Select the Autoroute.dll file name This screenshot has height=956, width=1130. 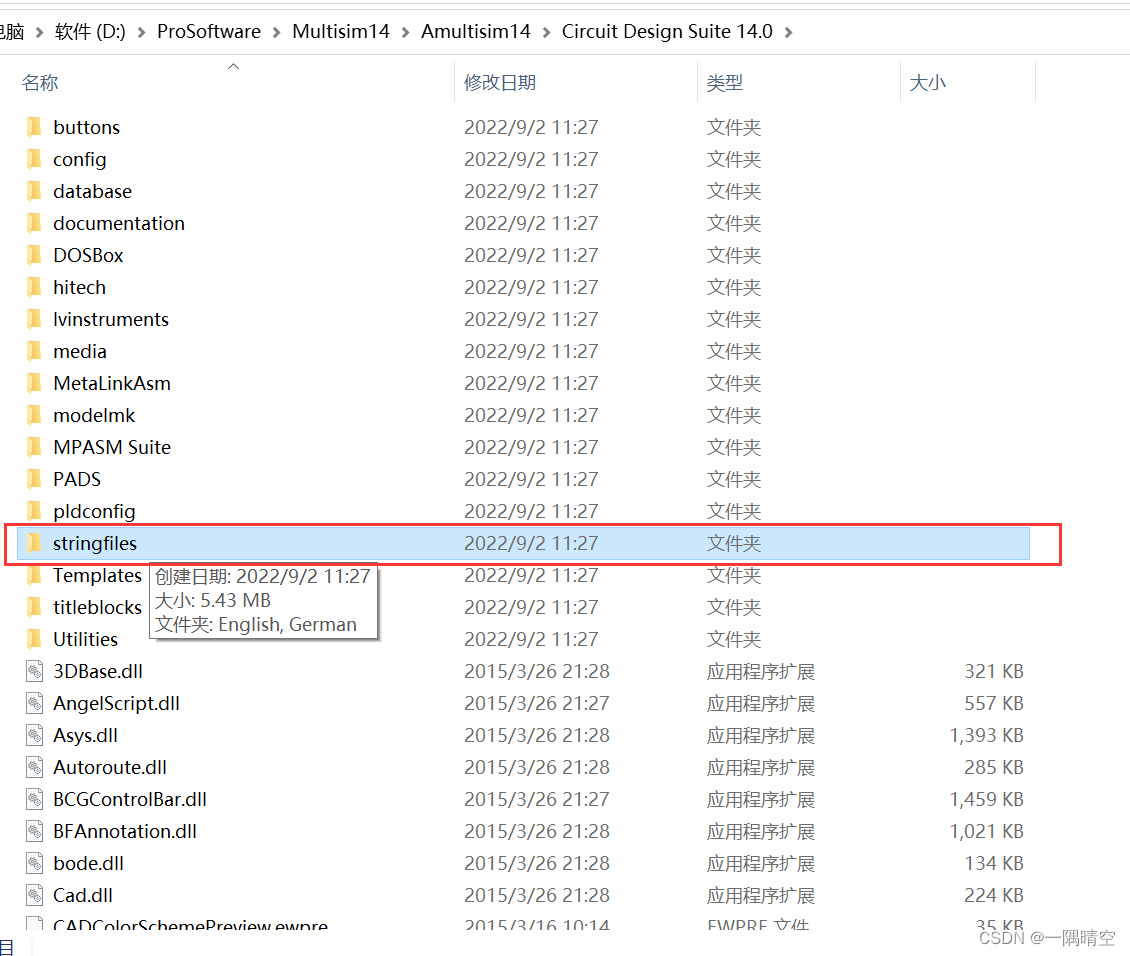click(110, 767)
